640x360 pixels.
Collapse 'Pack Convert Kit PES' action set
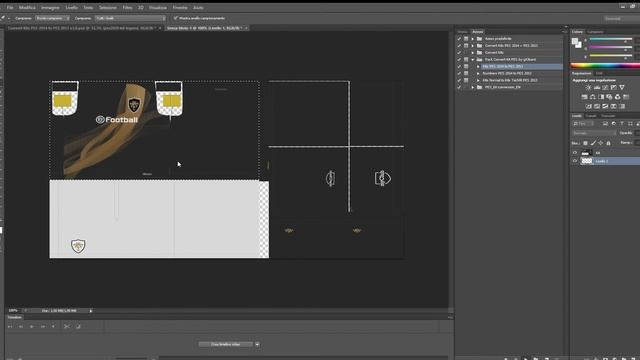coord(473,60)
